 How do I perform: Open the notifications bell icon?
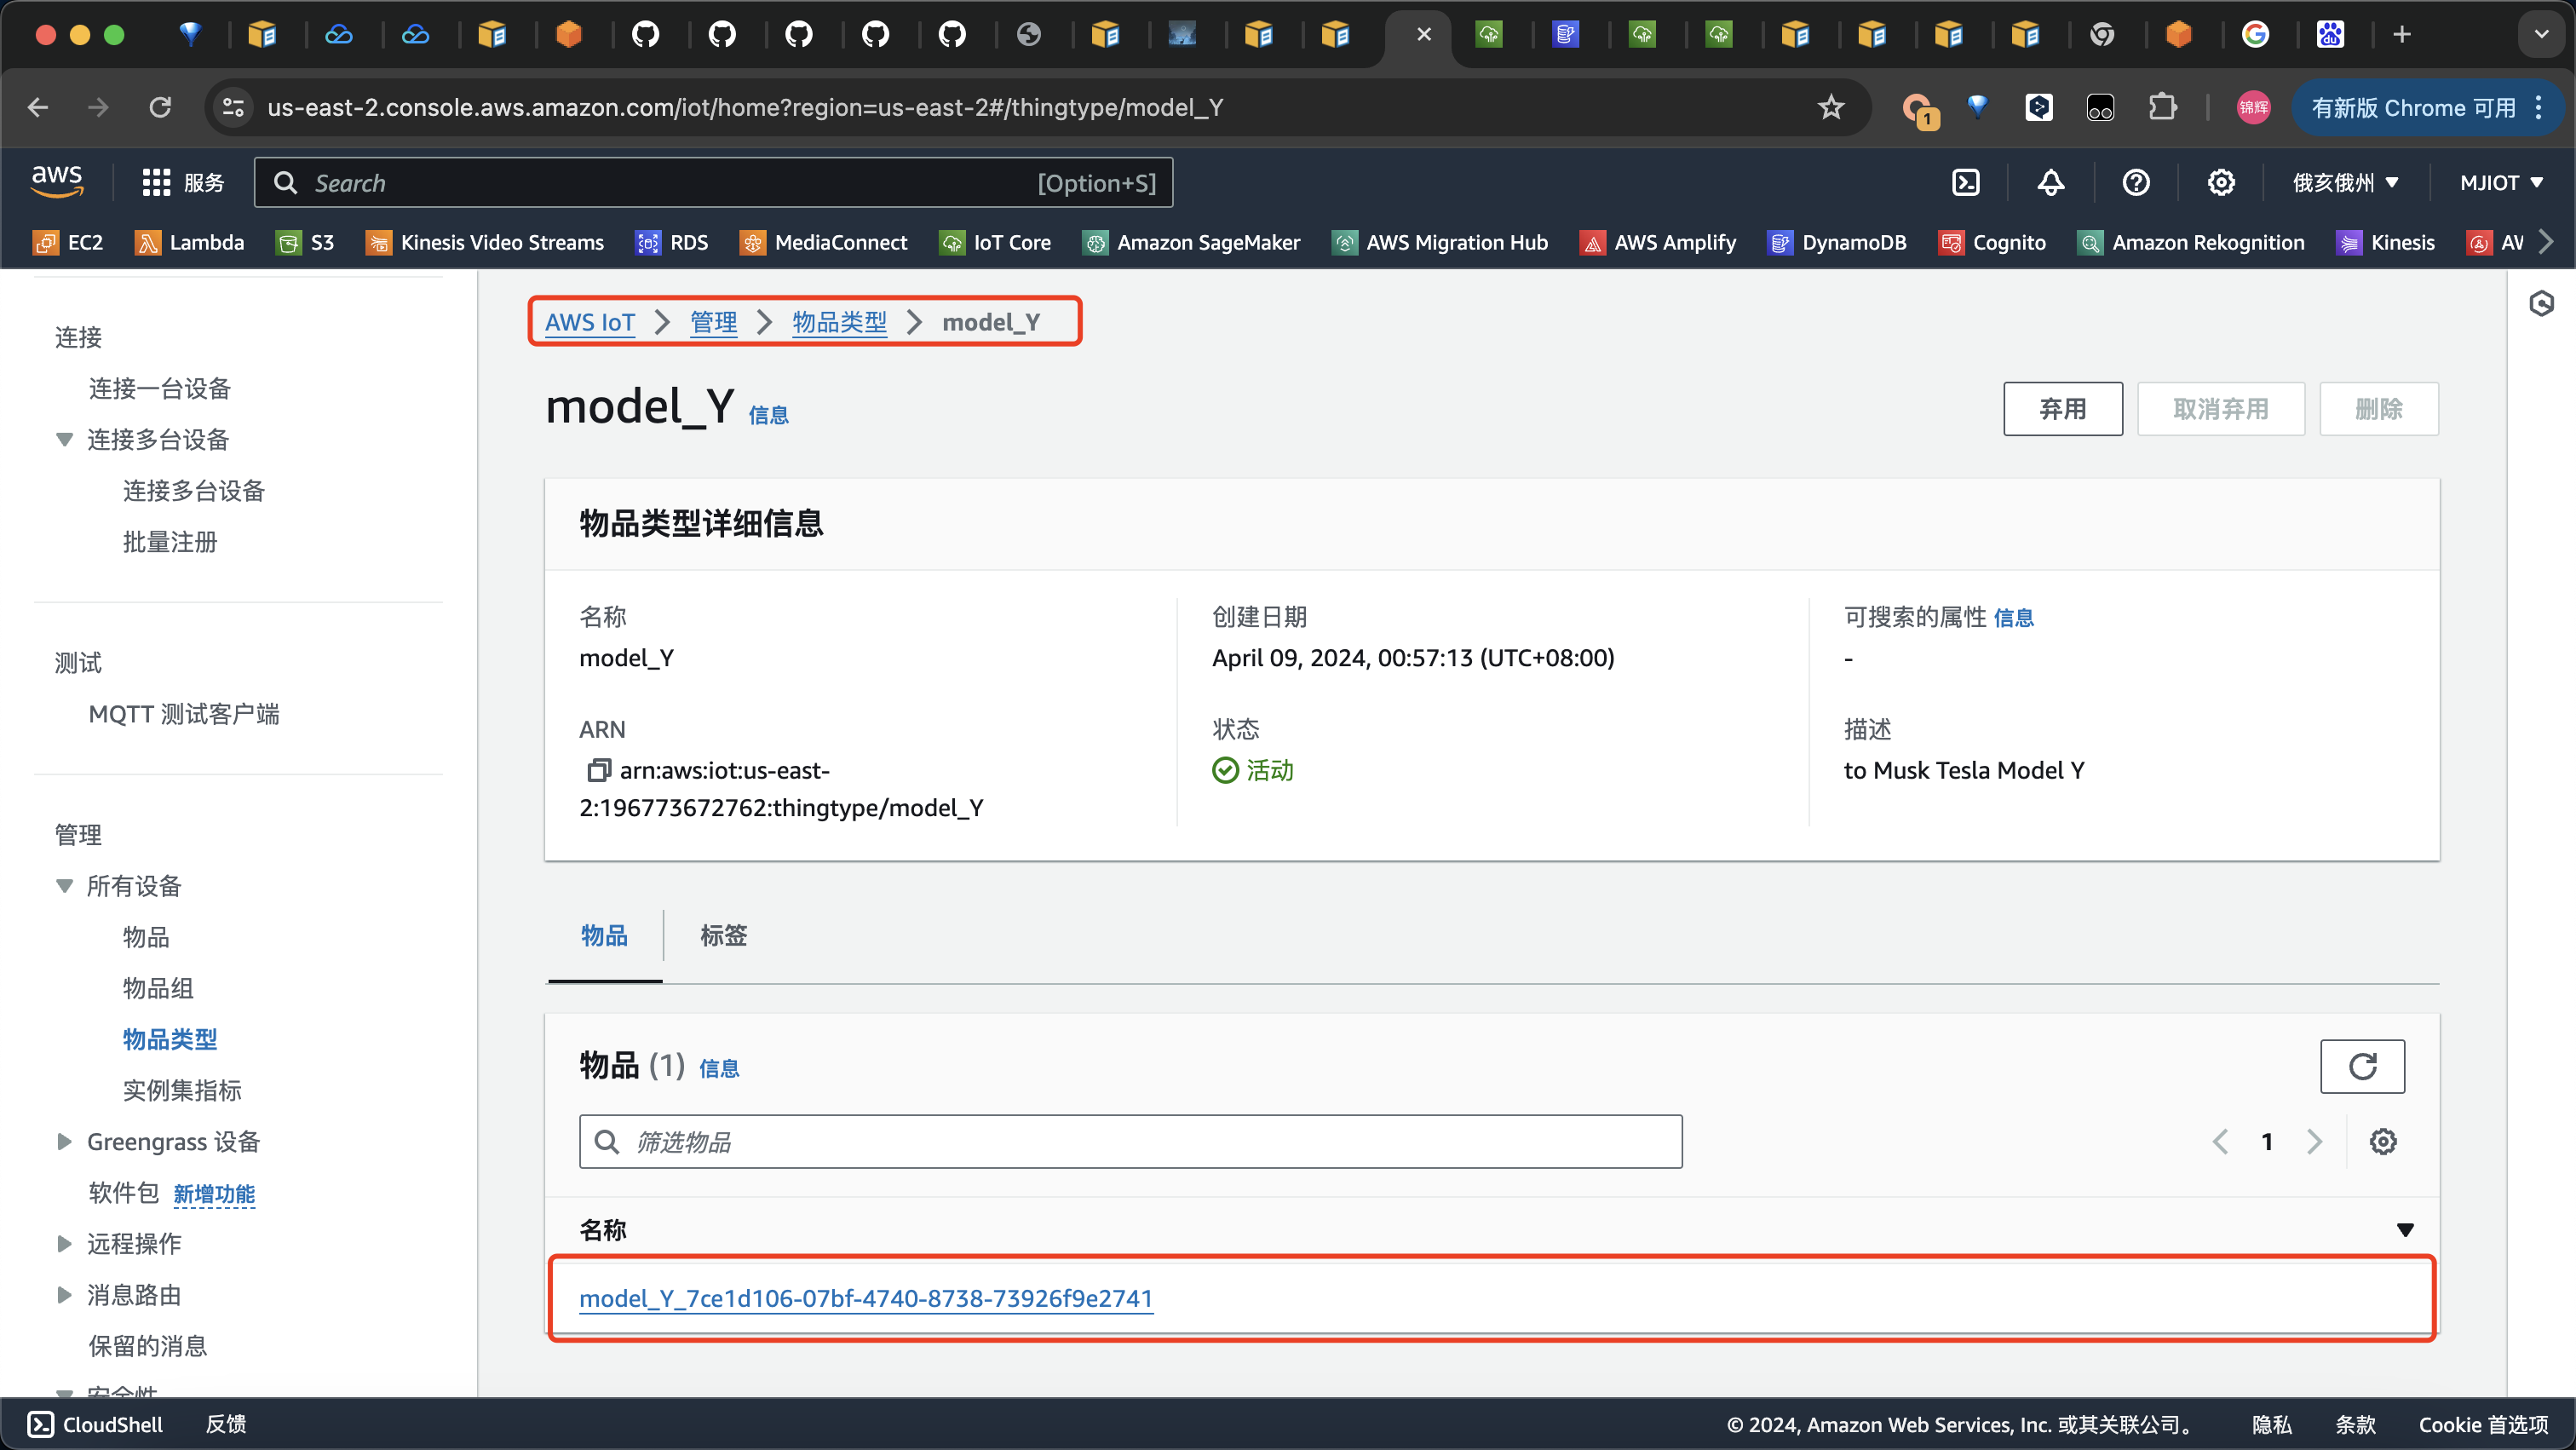click(2050, 182)
